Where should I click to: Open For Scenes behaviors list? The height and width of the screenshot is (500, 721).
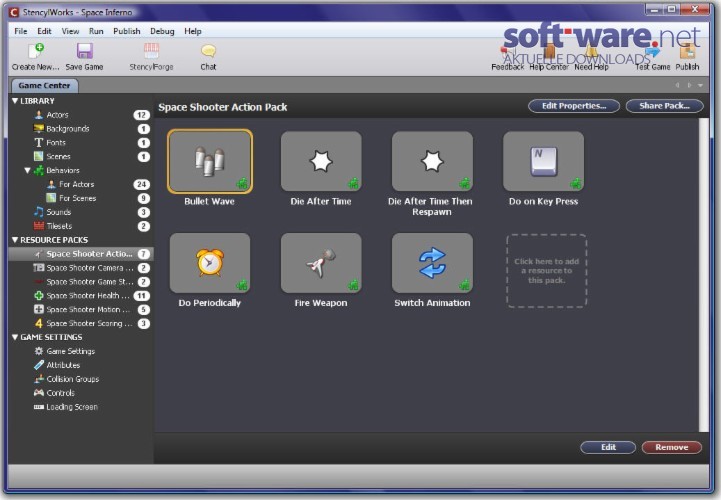click(x=81, y=198)
